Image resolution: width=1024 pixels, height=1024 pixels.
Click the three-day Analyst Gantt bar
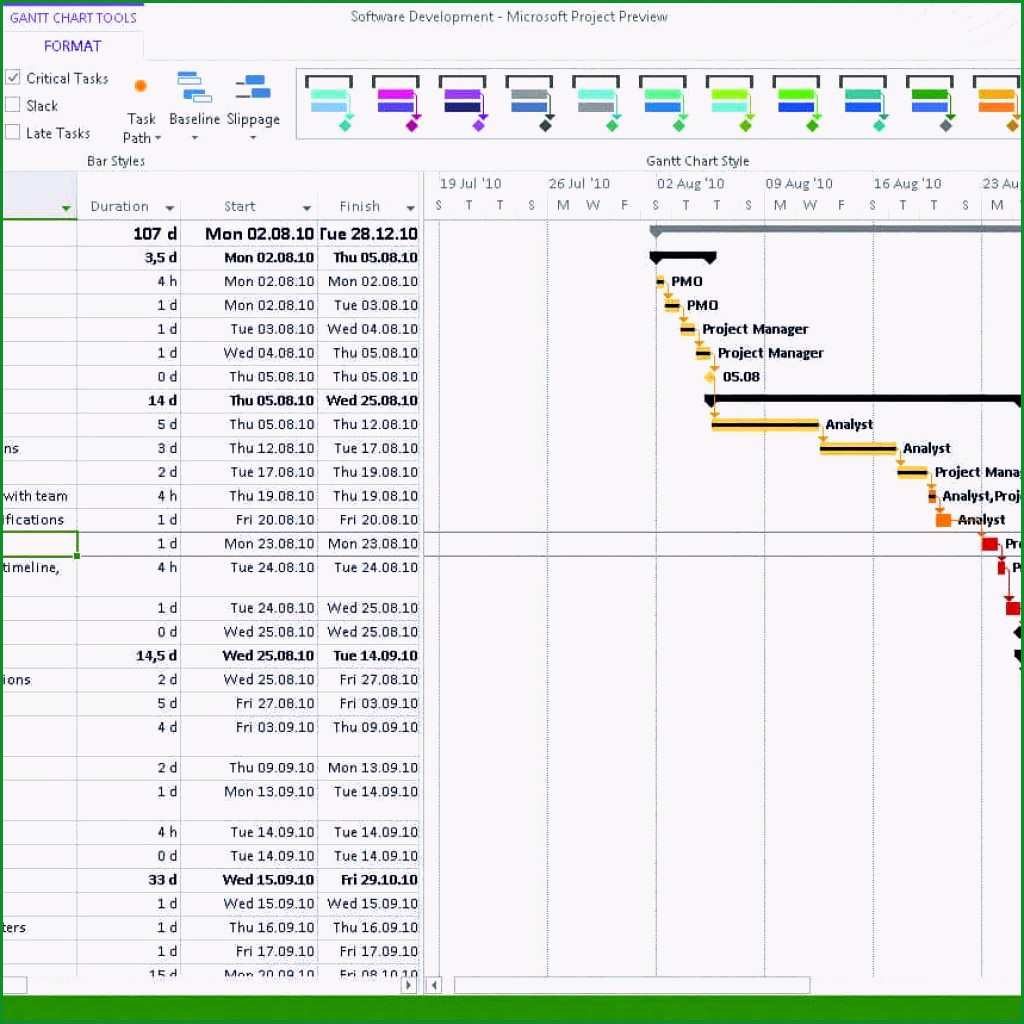click(x=858, y=448)
